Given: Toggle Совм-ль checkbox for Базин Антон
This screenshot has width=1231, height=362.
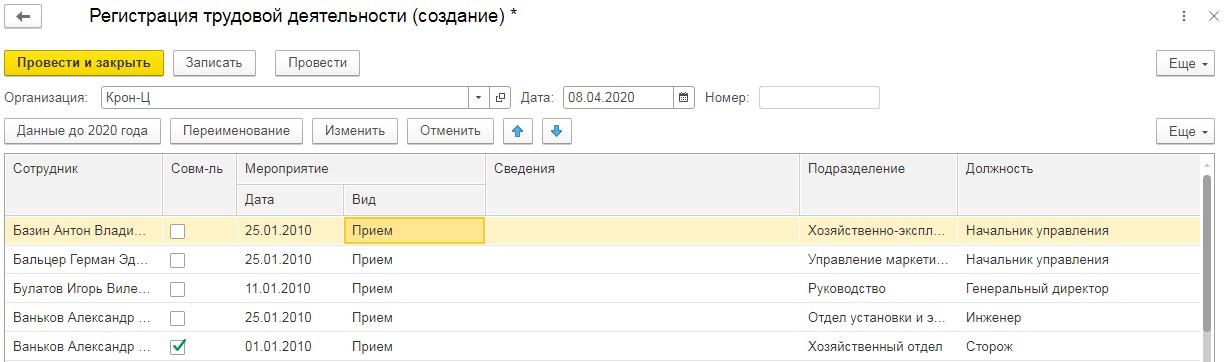Looking at the screenshot, I should click(178, 231).
